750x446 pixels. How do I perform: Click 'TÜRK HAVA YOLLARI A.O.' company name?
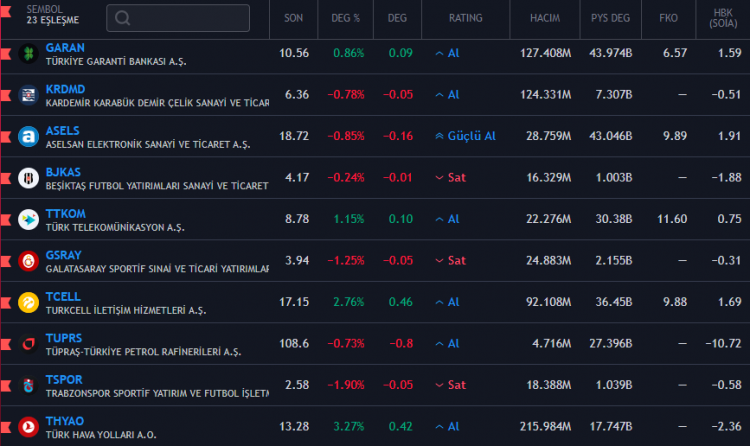pos(101,435)
